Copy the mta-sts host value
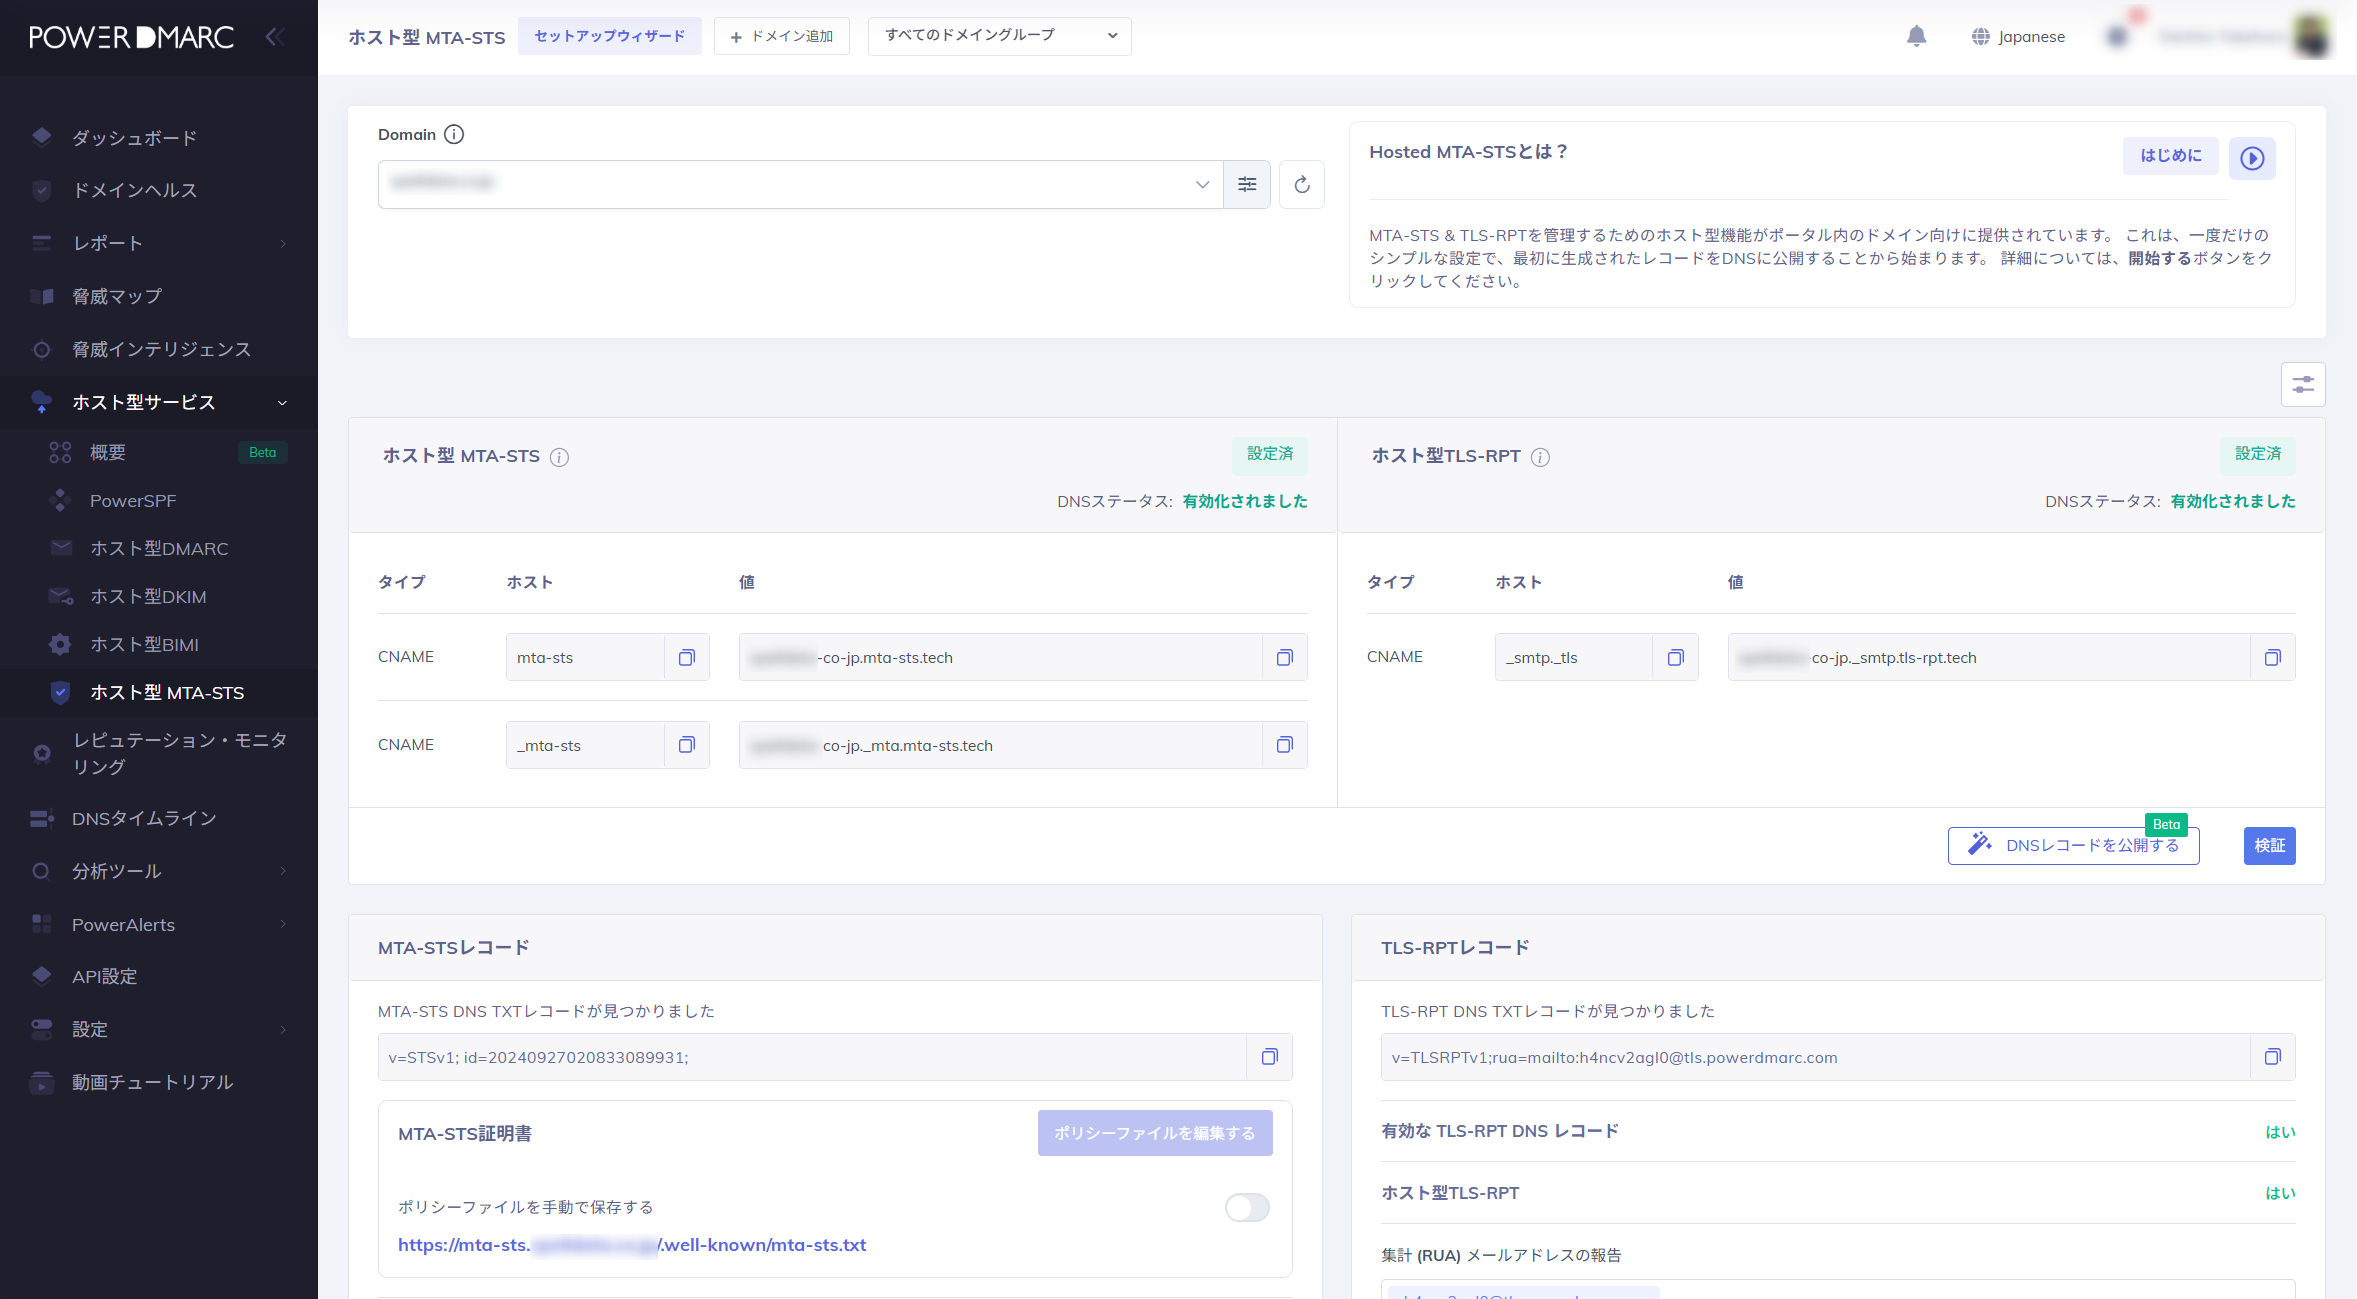Screen dimensions: 2357x1299 (687, 658)
